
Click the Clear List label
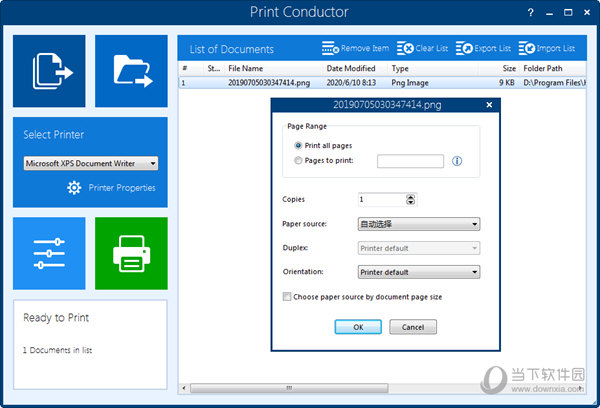coord(432,48)
